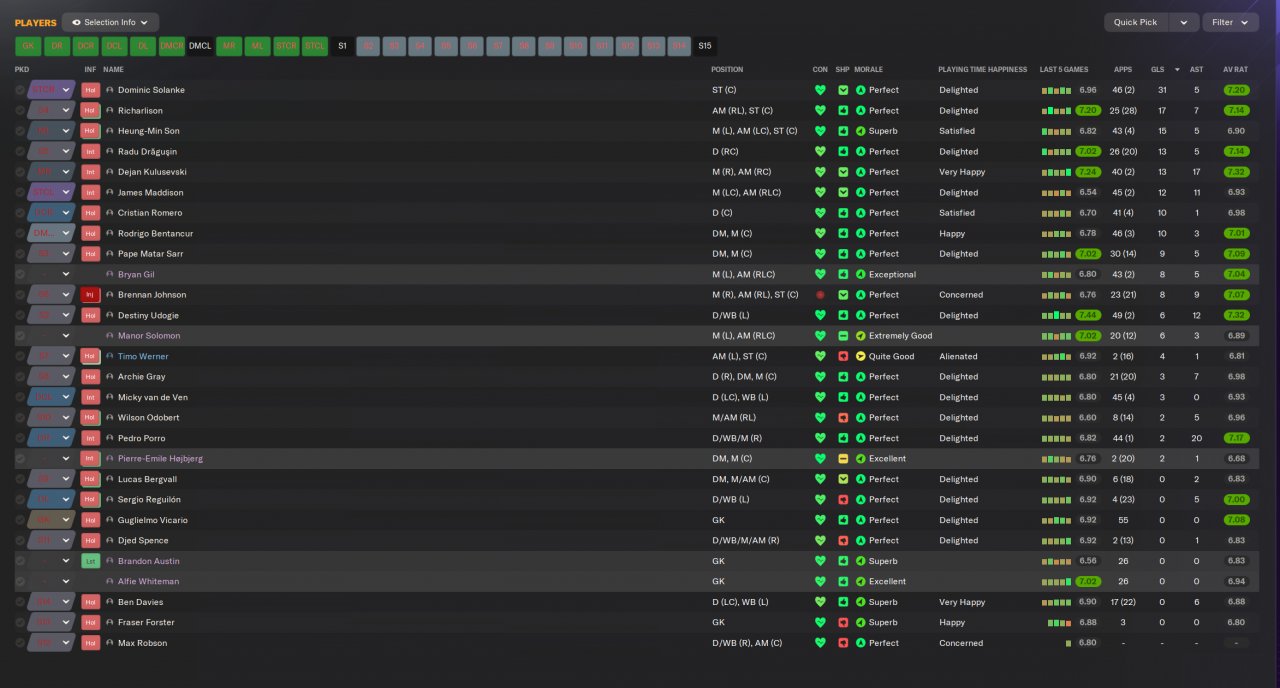Click Destiny Udogie's condition heart icon
Viewport: 1280px width, 688px height.
[820, 315]
